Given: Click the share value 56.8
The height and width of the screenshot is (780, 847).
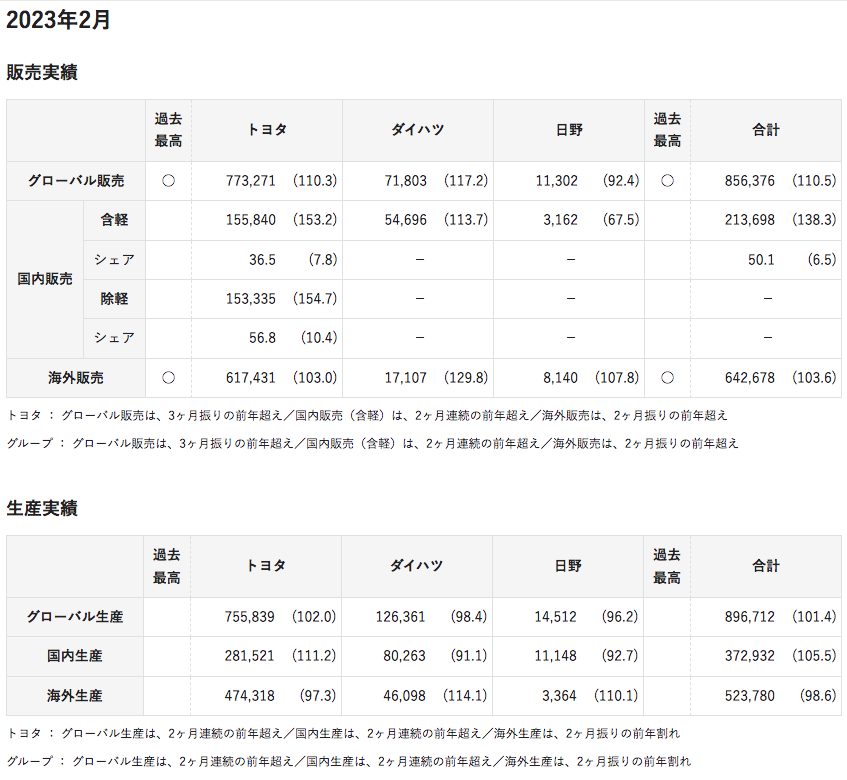Looking at the screenshot, I should click(x=263, y=338).
